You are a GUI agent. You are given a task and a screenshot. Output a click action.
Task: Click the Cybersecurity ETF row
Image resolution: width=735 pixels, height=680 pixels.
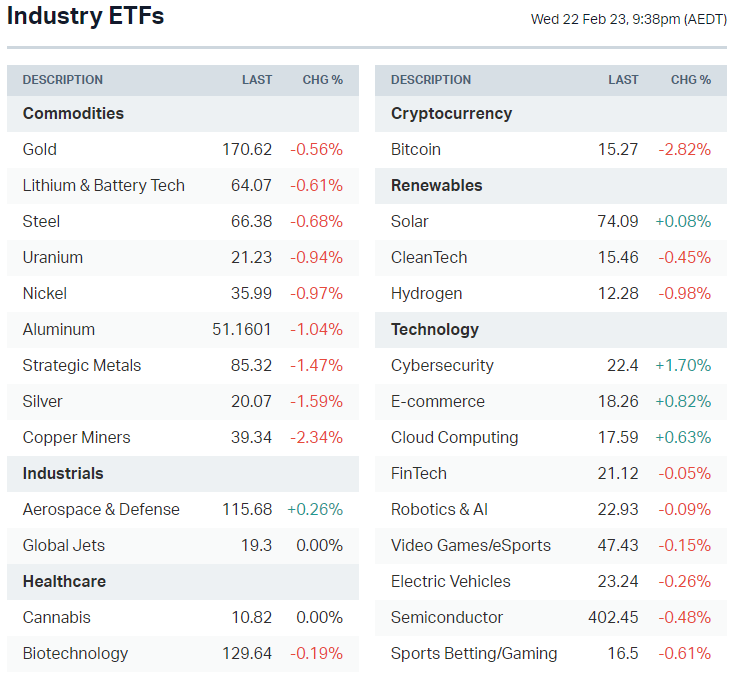pos(442,365)
